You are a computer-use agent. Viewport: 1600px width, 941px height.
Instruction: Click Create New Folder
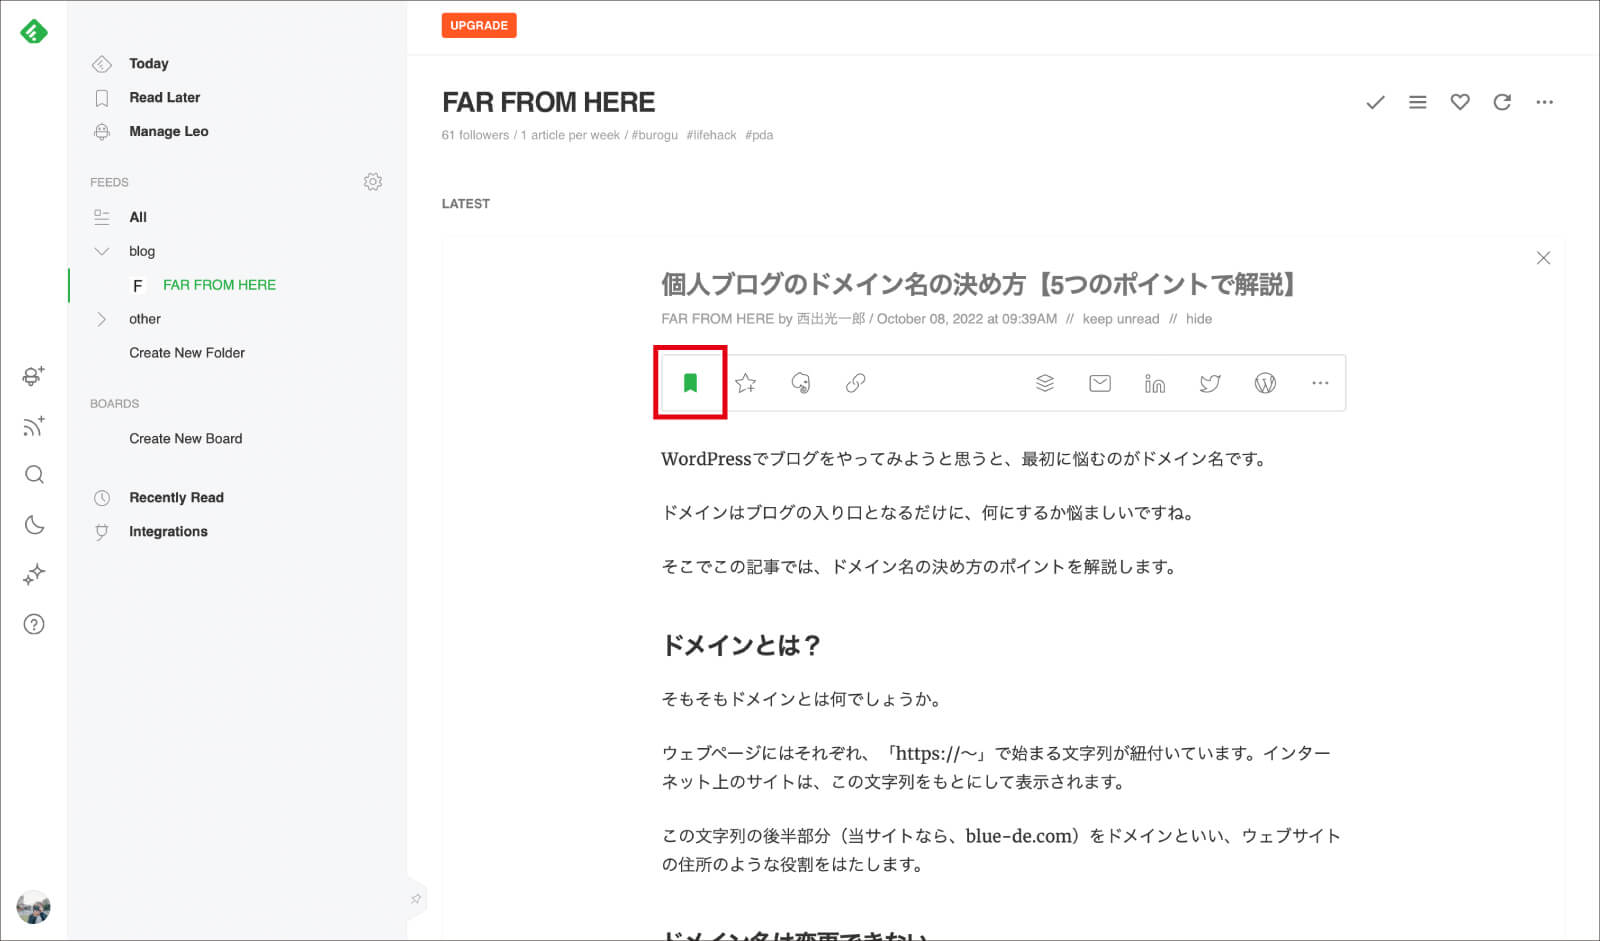[x=187, y=353]
